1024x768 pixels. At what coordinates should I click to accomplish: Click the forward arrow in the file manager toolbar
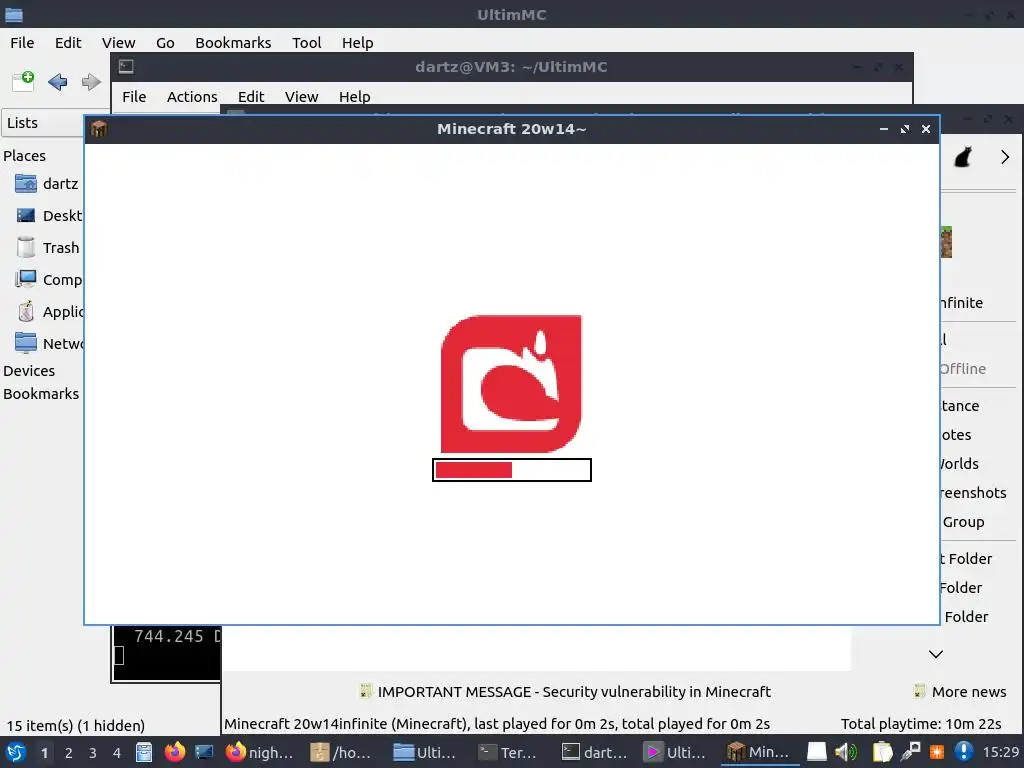coord(91,82)
